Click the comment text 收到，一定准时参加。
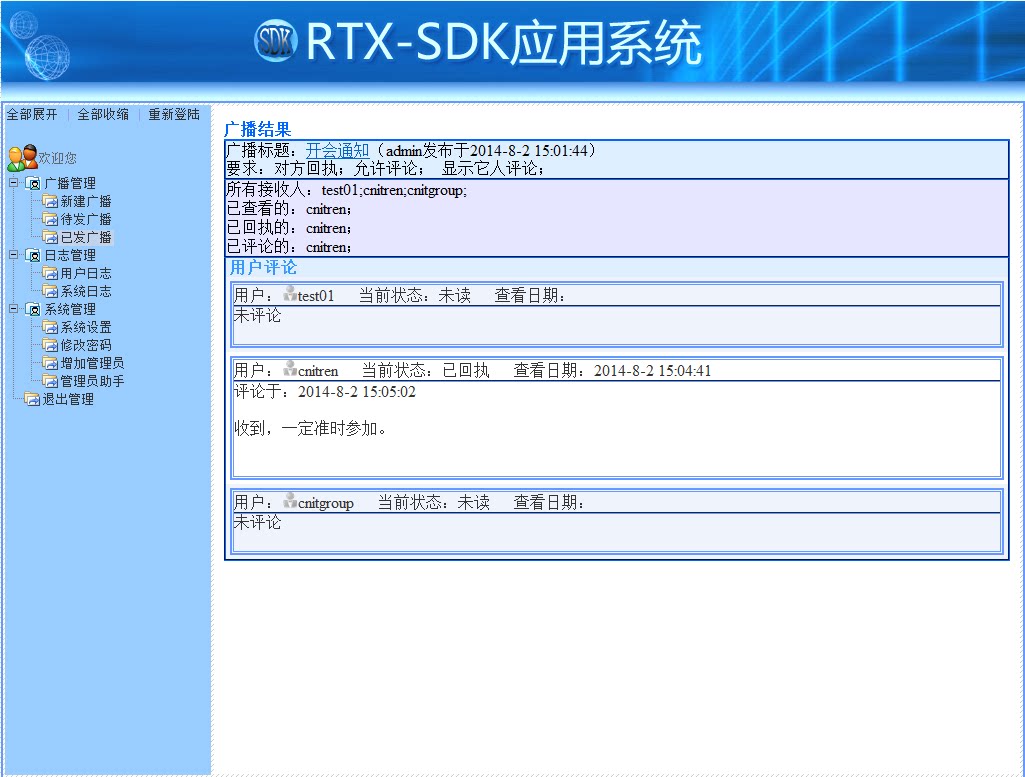This screenshot has height=777, width=1025. (x=311, y=429)
